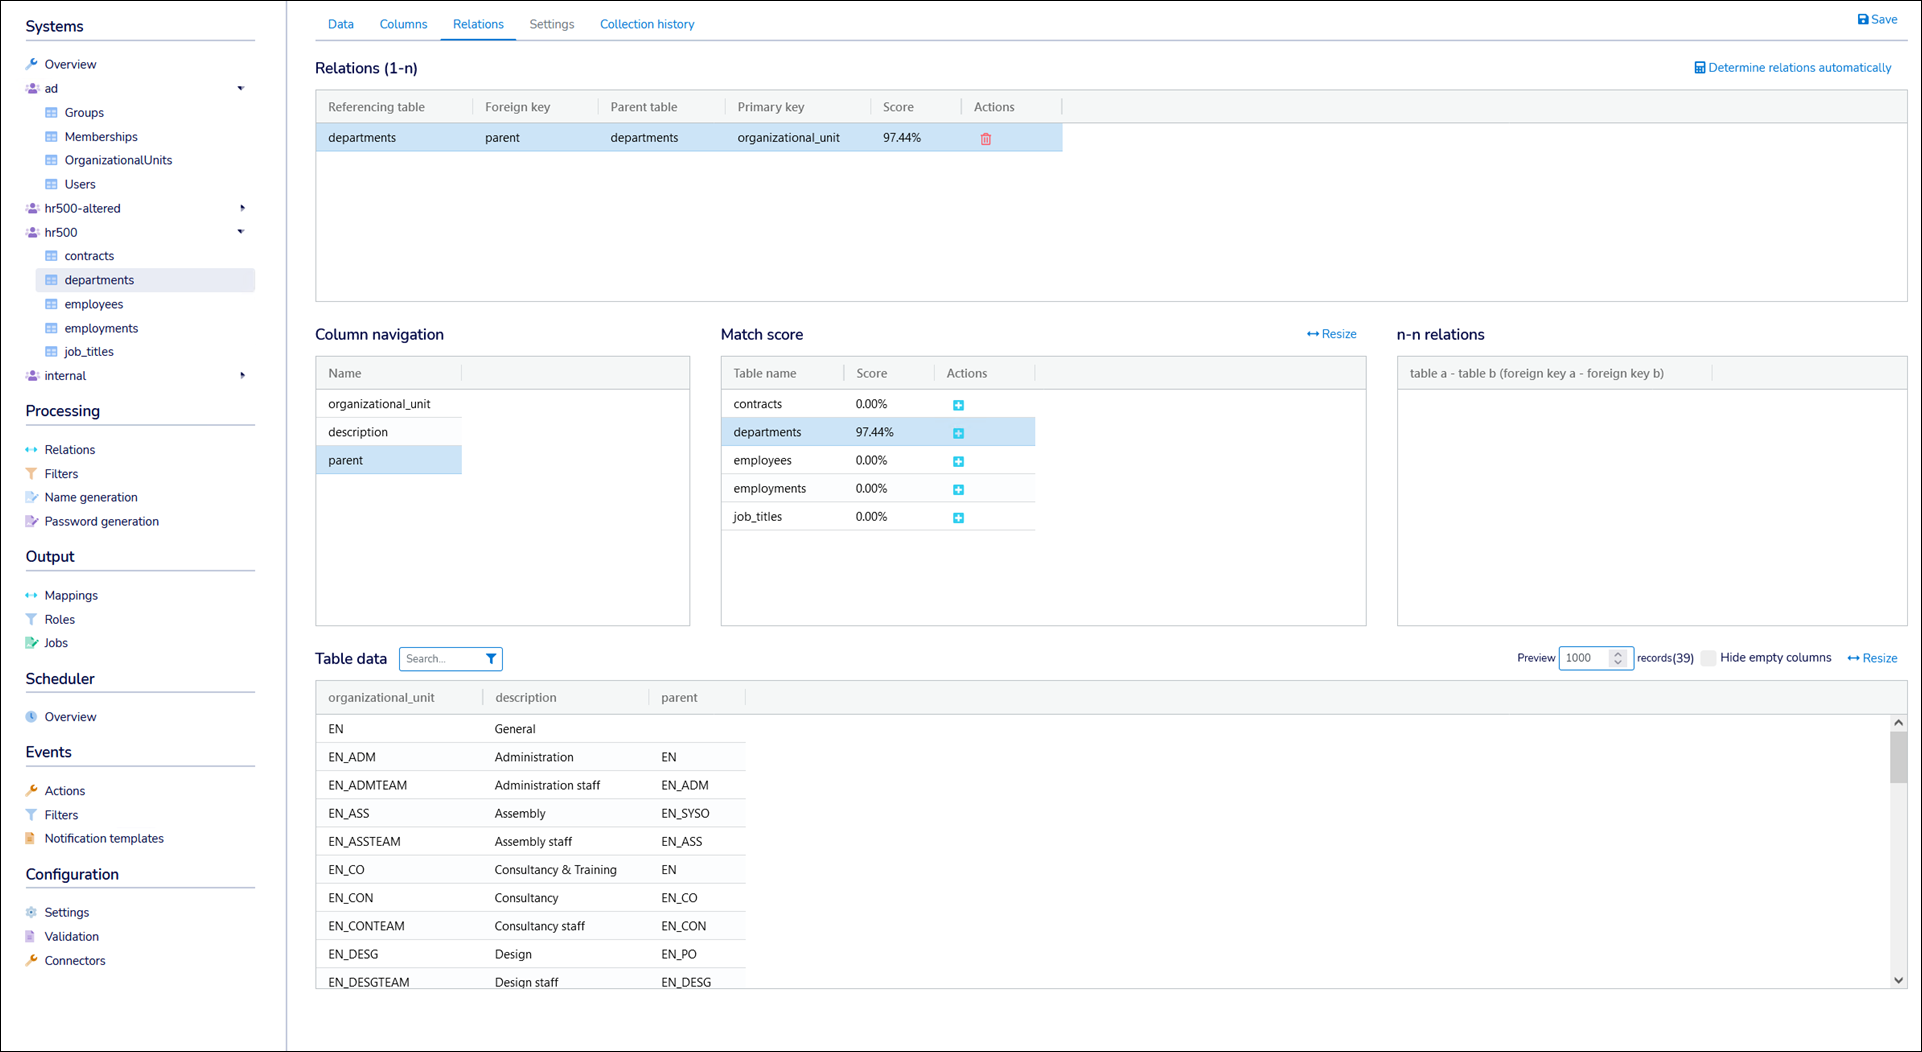Click the Save disk icon
Viewport: 1922px width, 1052px height.
click(1862, 19)
